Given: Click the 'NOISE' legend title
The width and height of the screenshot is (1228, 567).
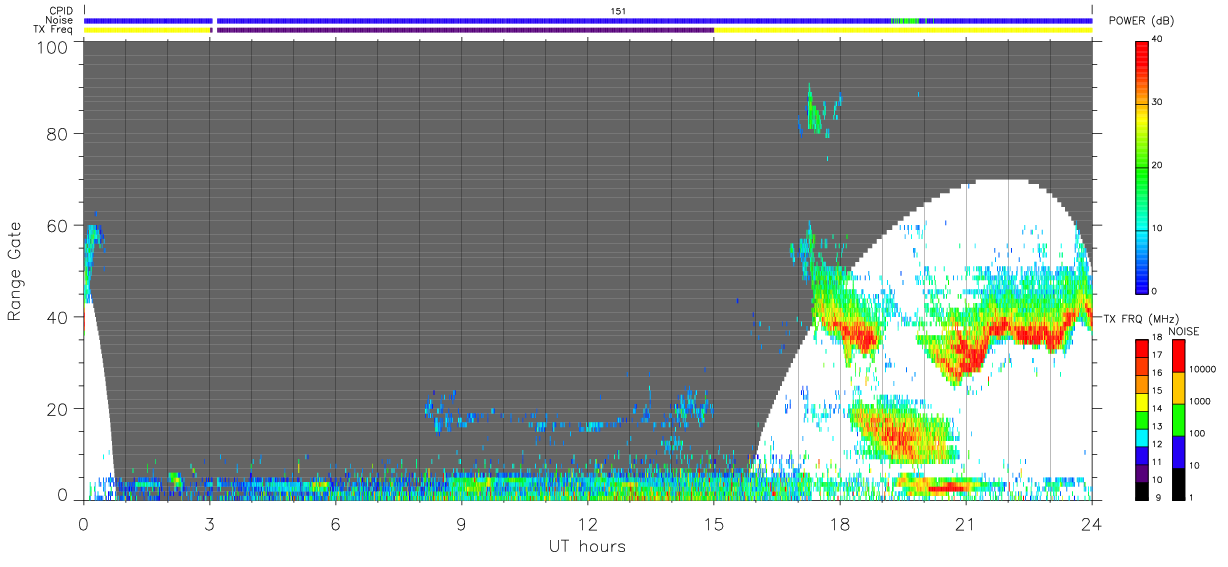Looking at the screenshot, I should coord(1183,331).
